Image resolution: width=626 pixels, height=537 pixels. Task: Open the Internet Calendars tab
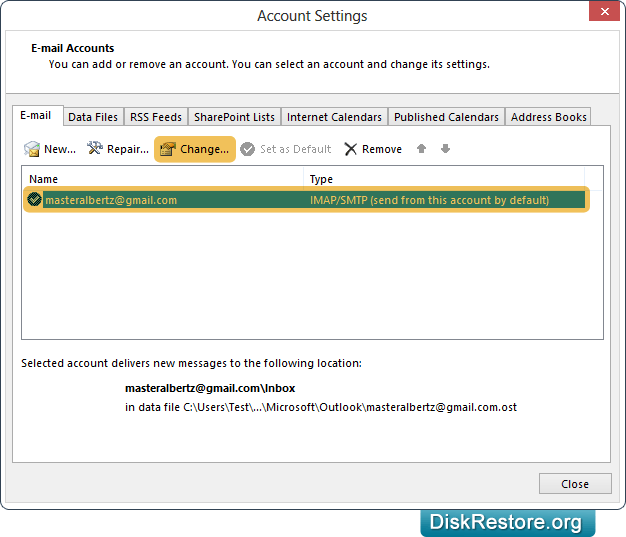tap(334, 117)
